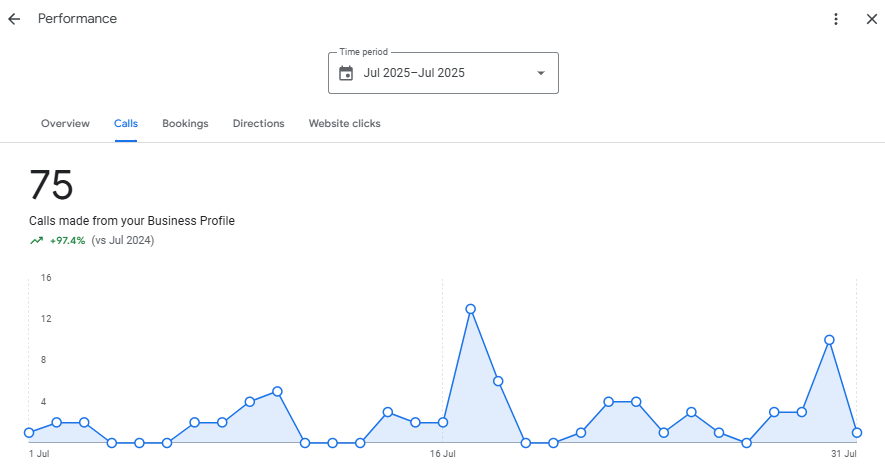This screenshot has width=885, height=475.
Task: Click the highest peak data point on chart
Action: pyautogui.click(x=470, y=309)
